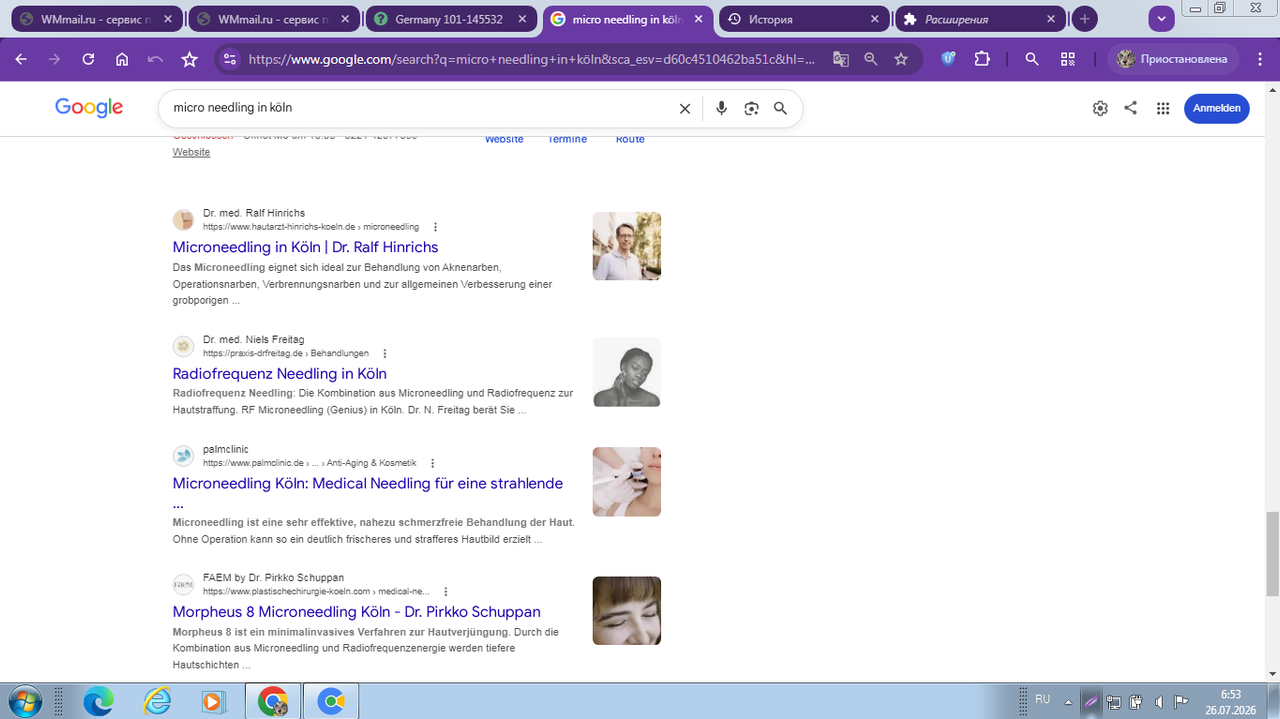Viewport: 1280px width, 719px height.
Task: Click into the Google search box
Action: [420, 107]
